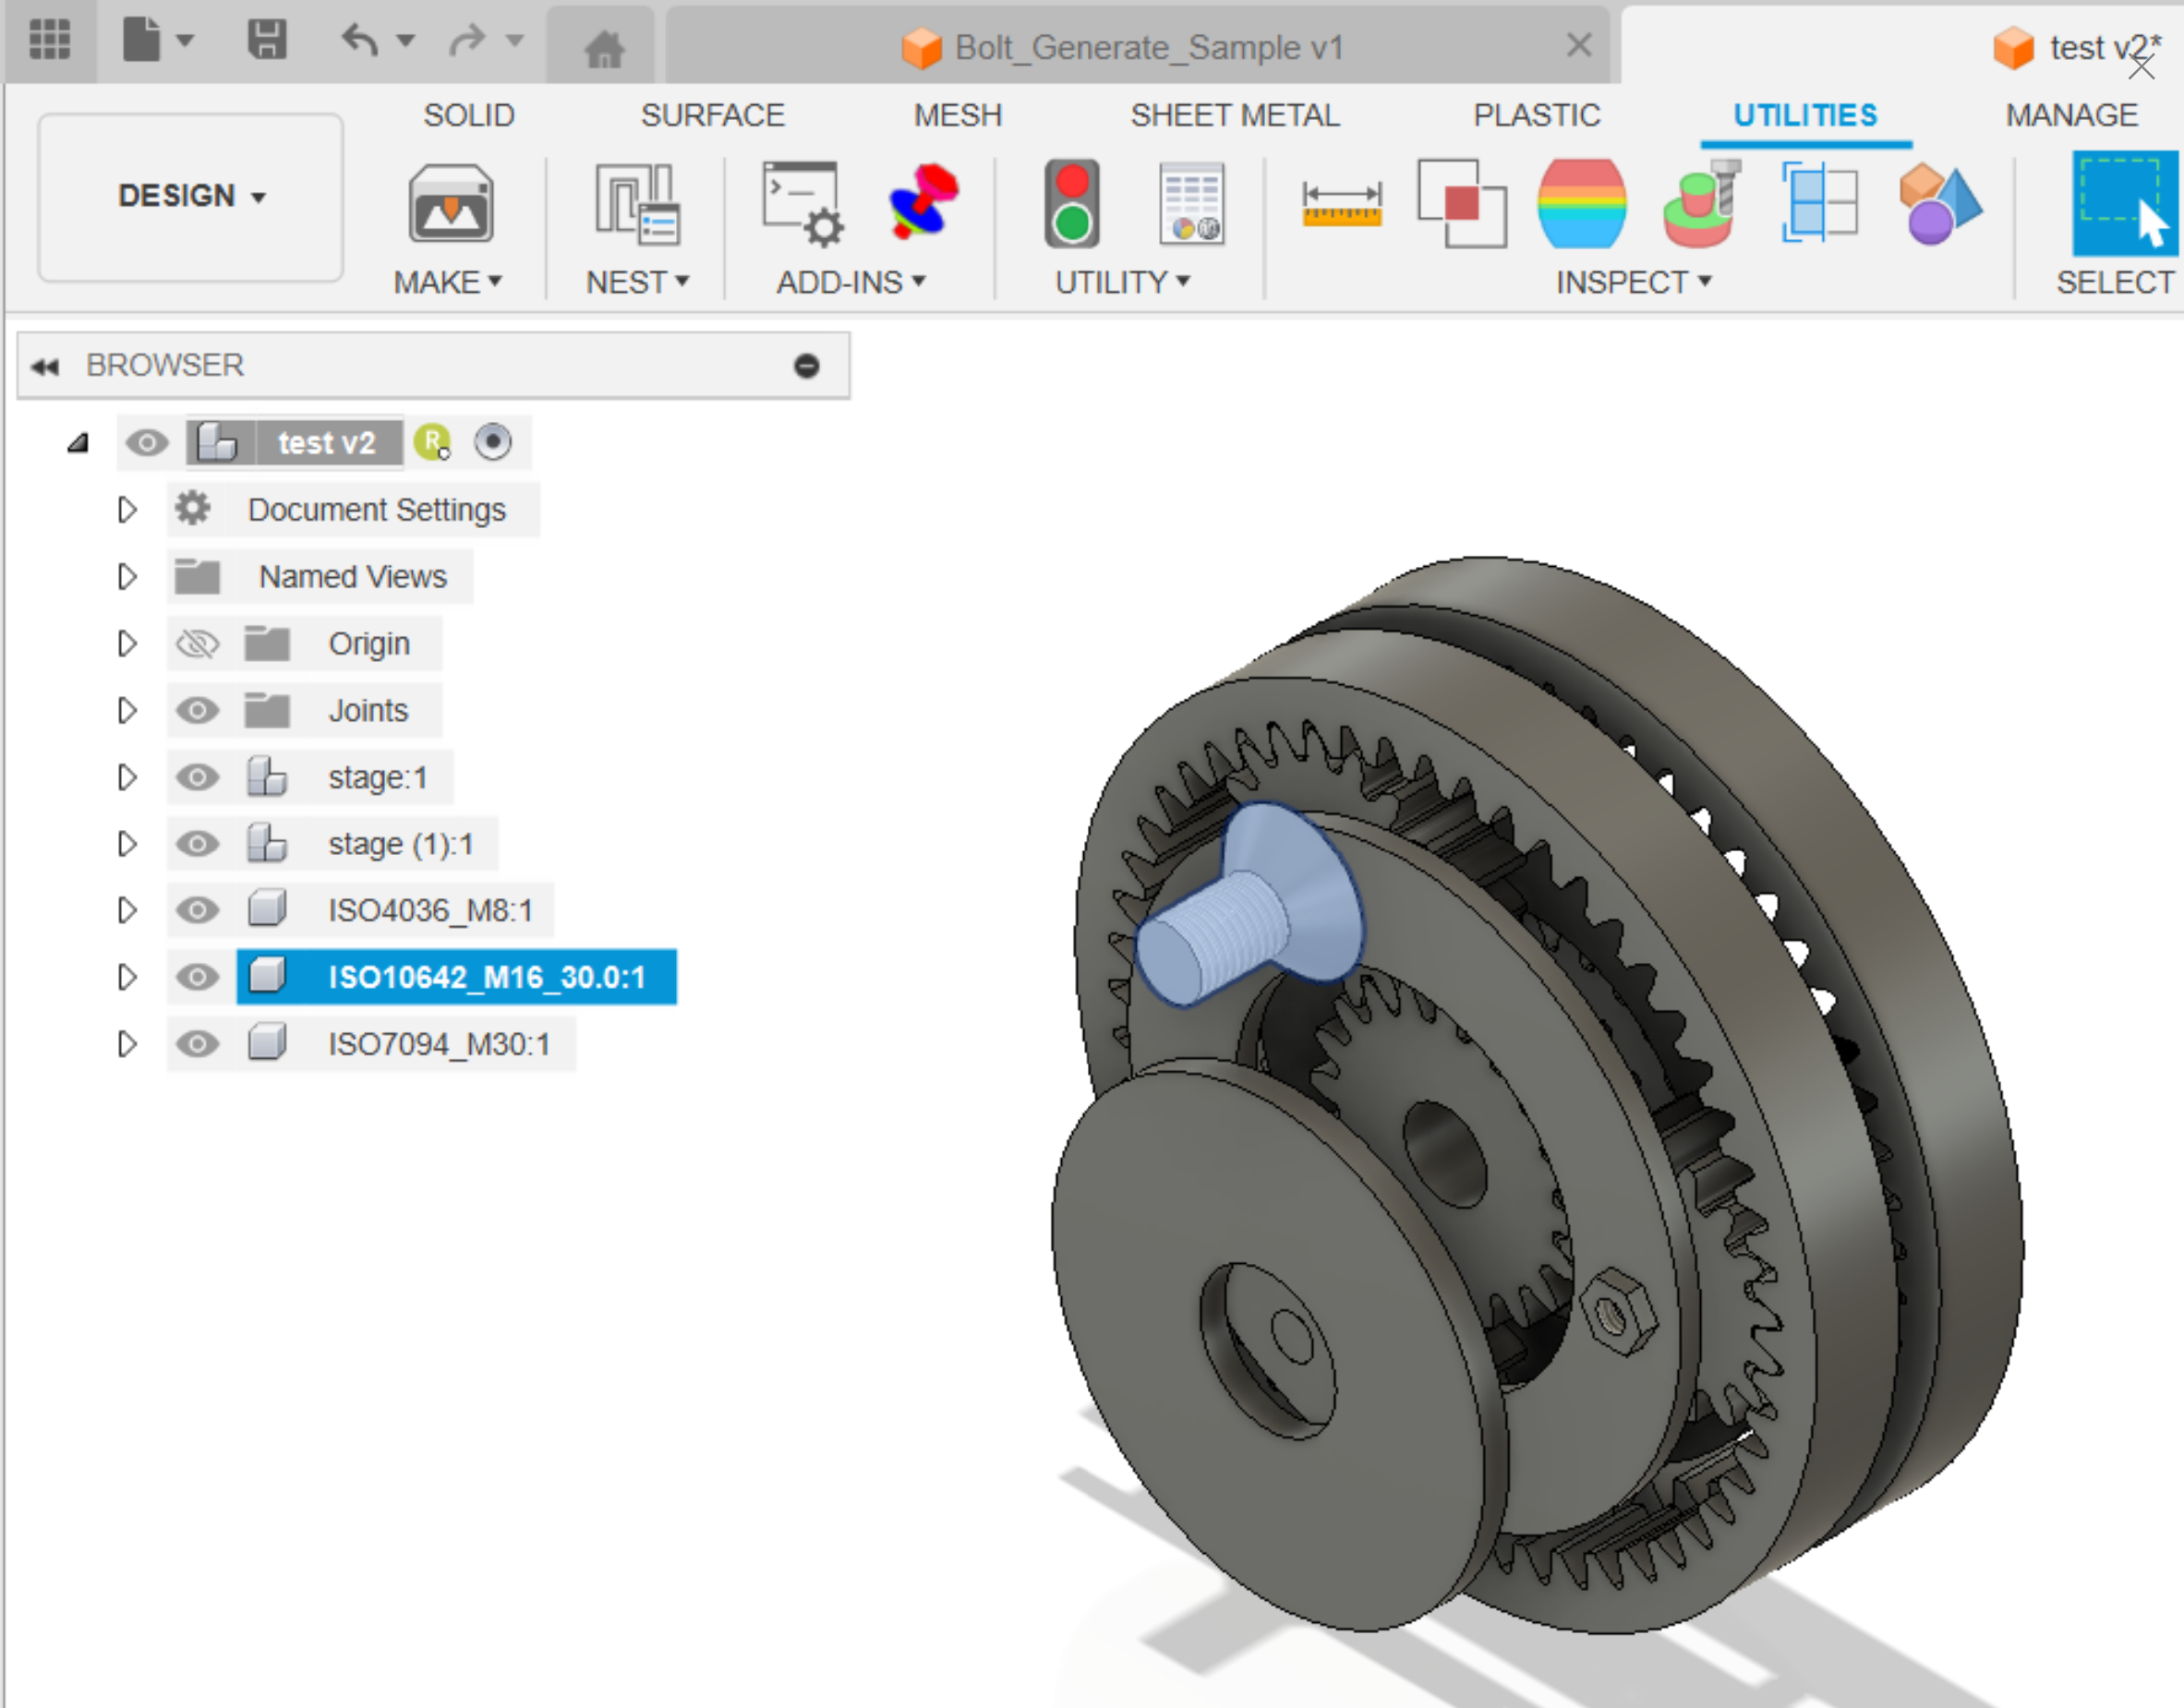Select the Interference inspect icon
Screen dimensions: 2184x1708
point(1461,205)
